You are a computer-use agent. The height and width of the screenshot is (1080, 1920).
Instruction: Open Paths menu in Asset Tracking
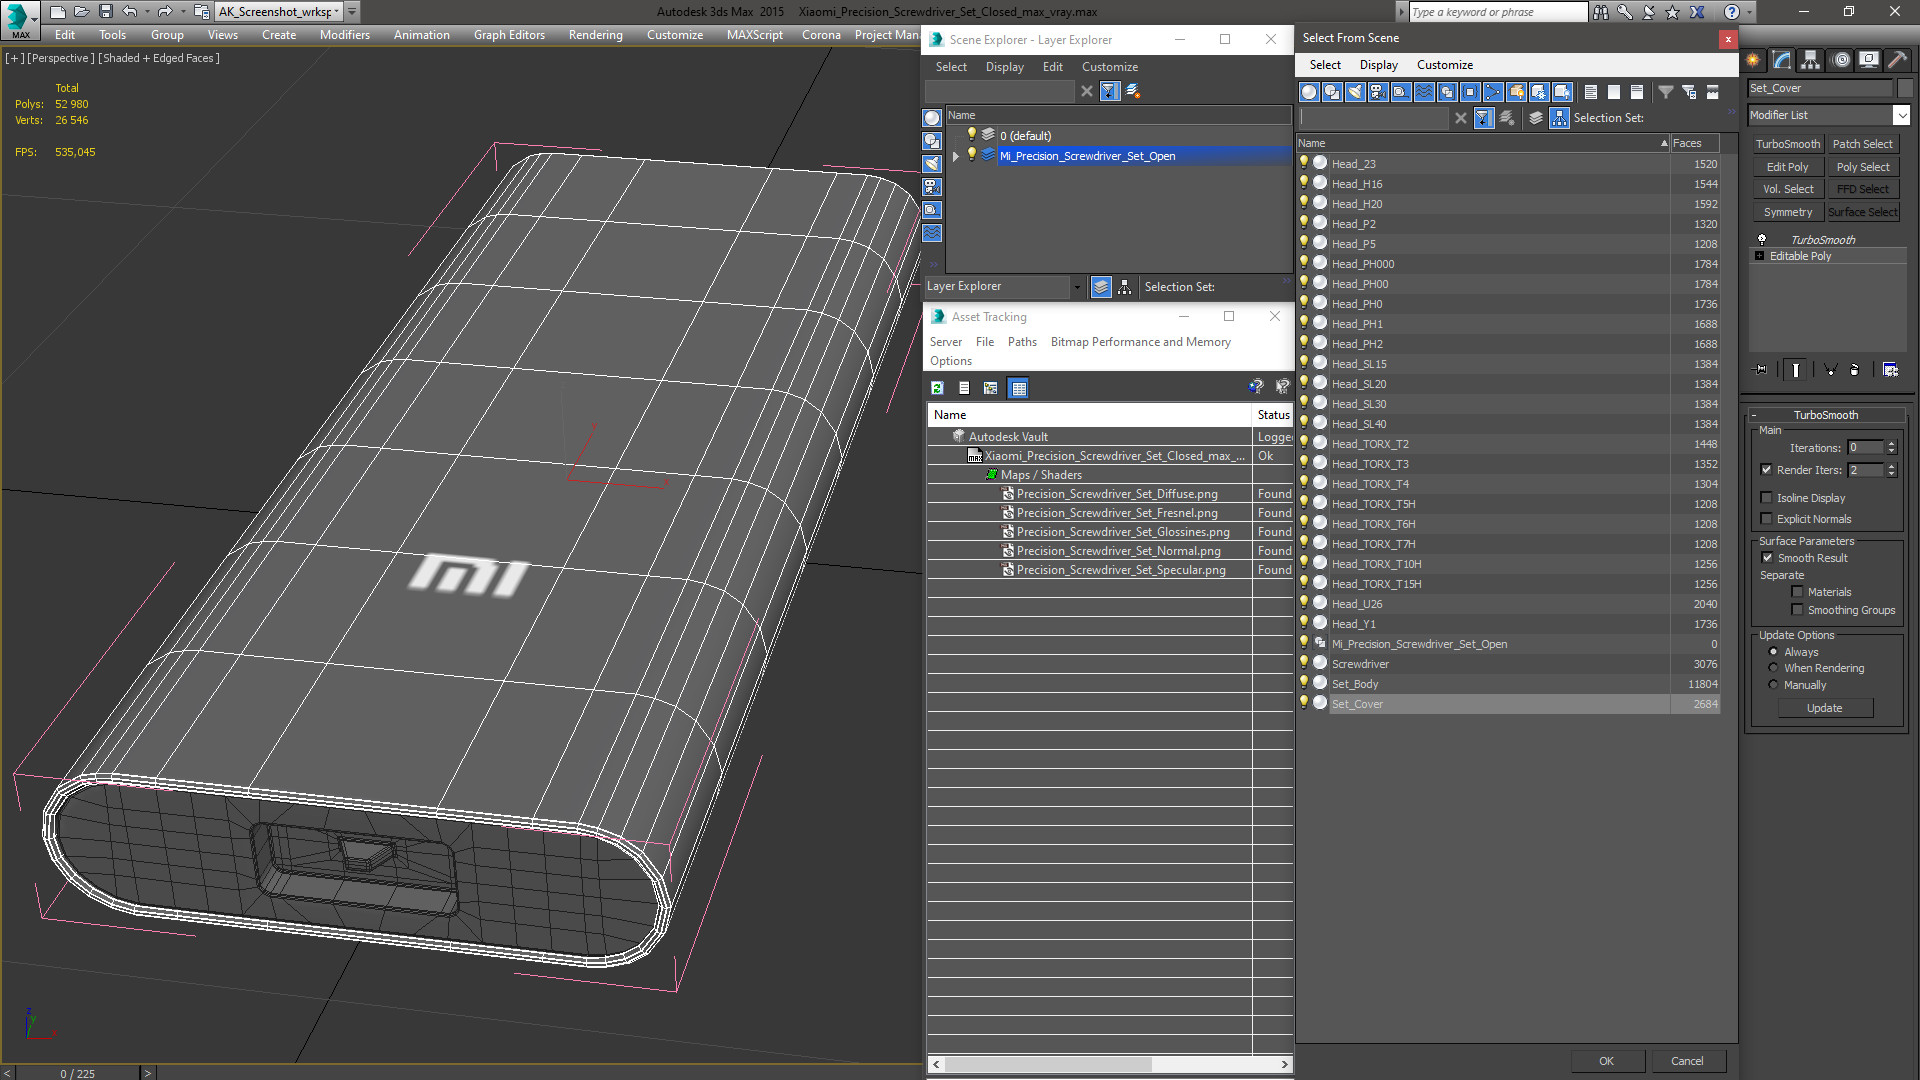coord(1022,342)
